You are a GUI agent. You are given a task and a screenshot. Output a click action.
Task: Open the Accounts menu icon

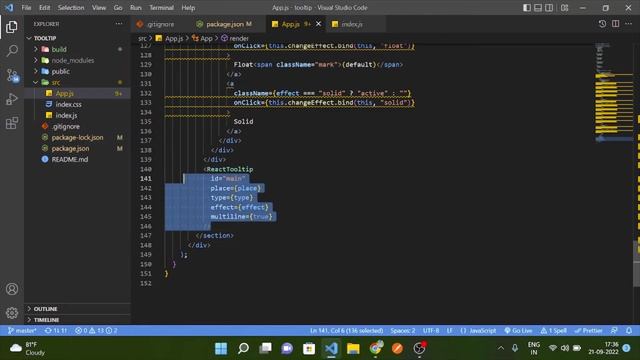coord(12,289)
